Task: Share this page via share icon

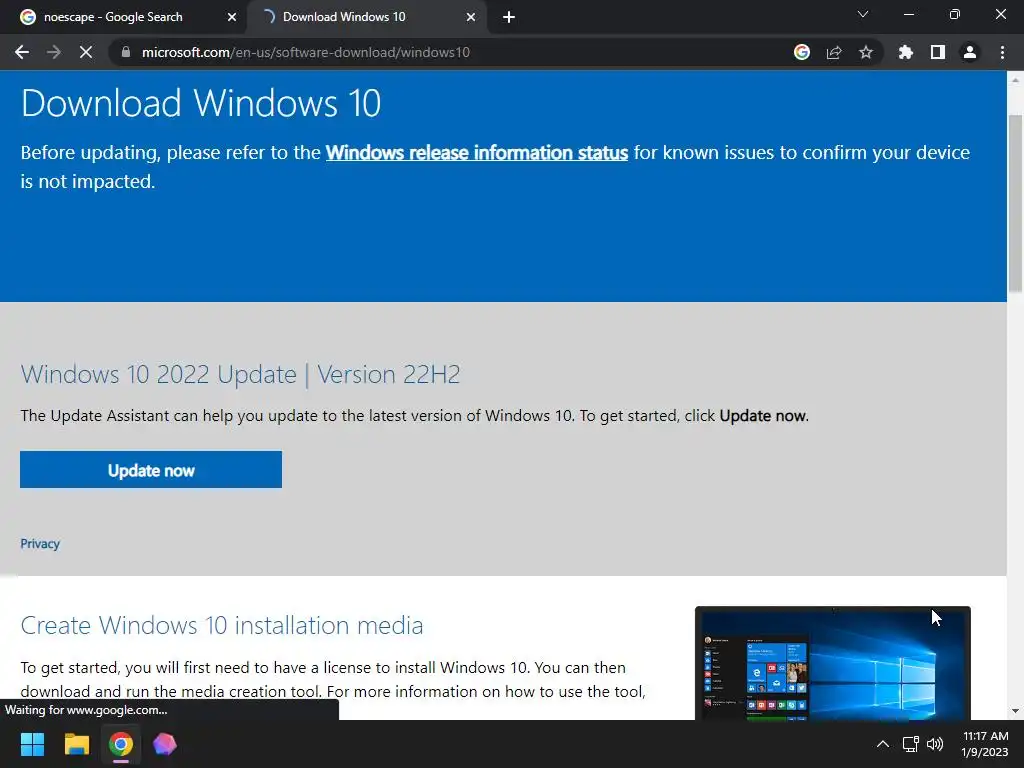Action: (x=834, y=52)
